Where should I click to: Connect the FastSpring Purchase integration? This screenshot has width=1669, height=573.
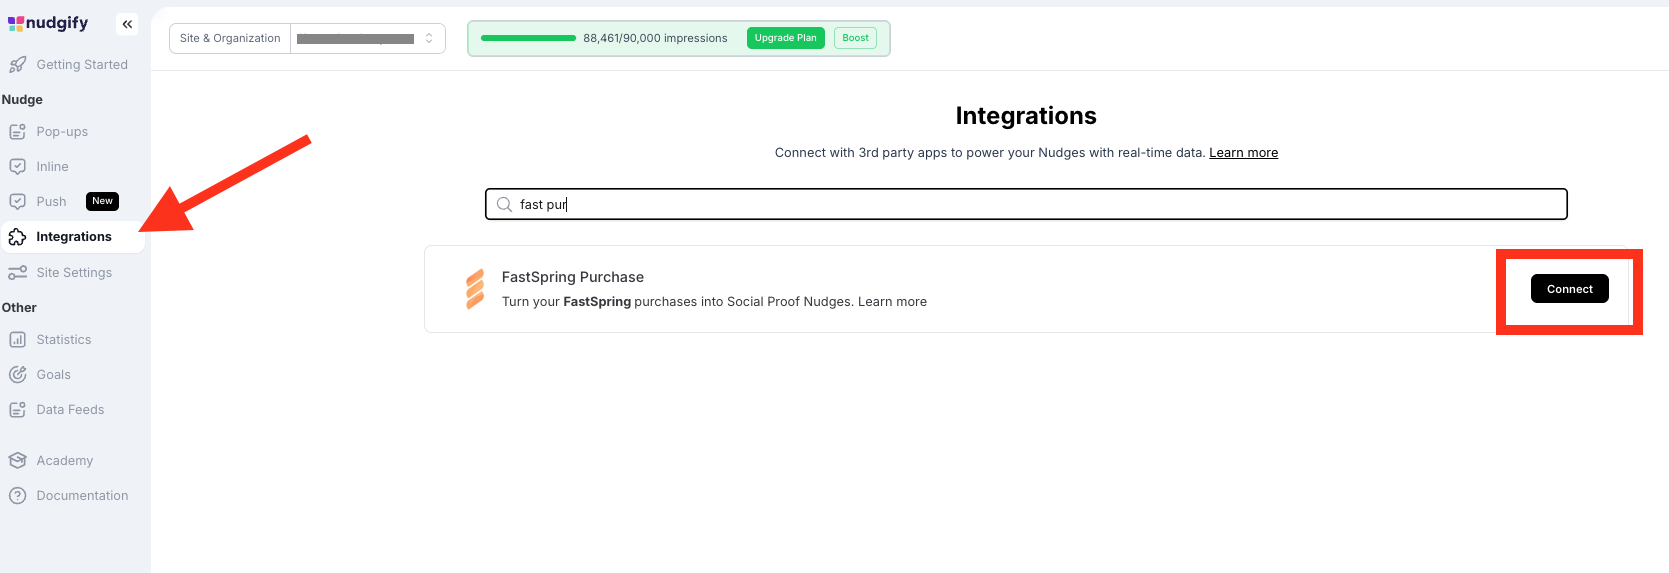coord(1569,289)
